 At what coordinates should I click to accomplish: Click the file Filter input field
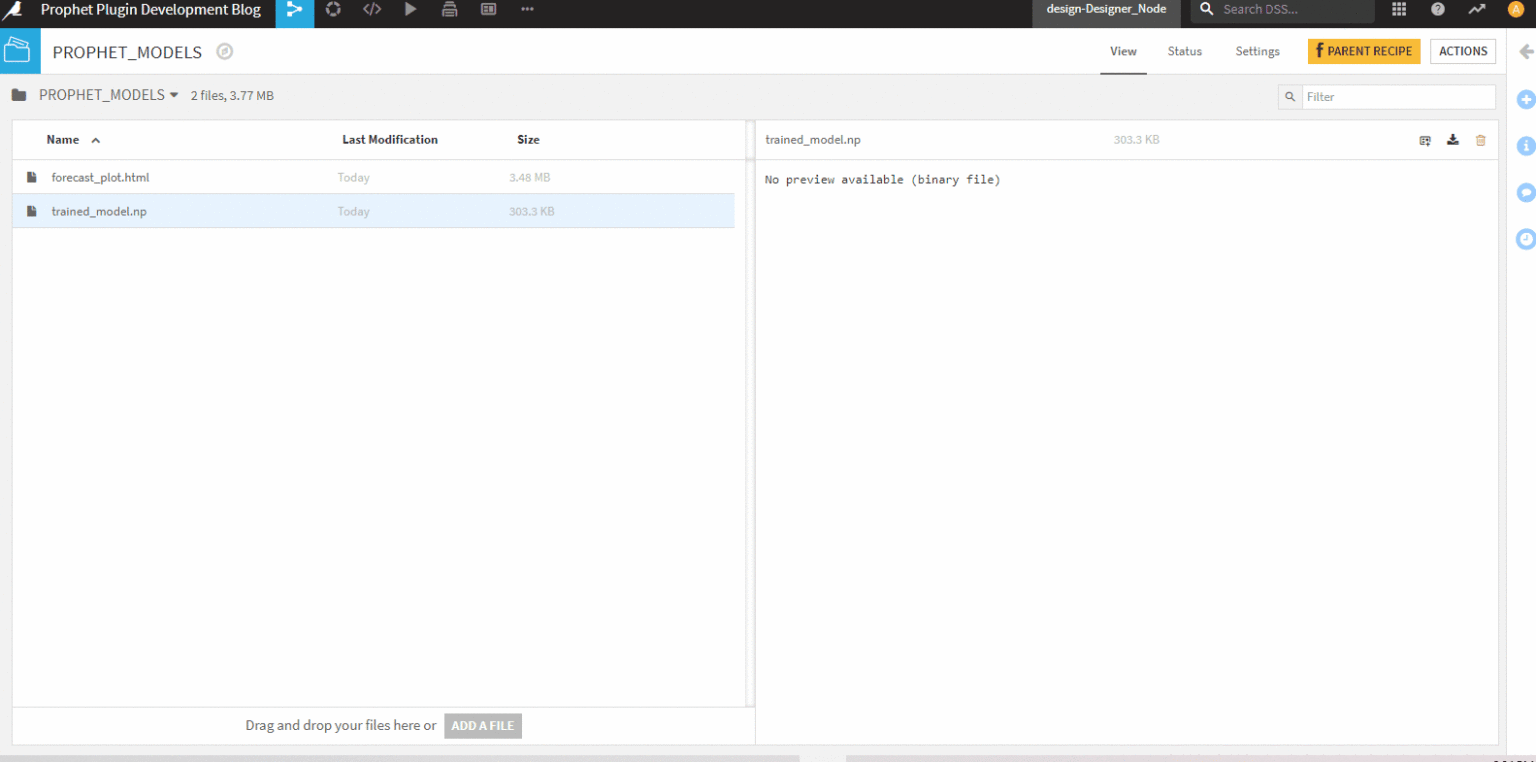tap(1398, 96)
